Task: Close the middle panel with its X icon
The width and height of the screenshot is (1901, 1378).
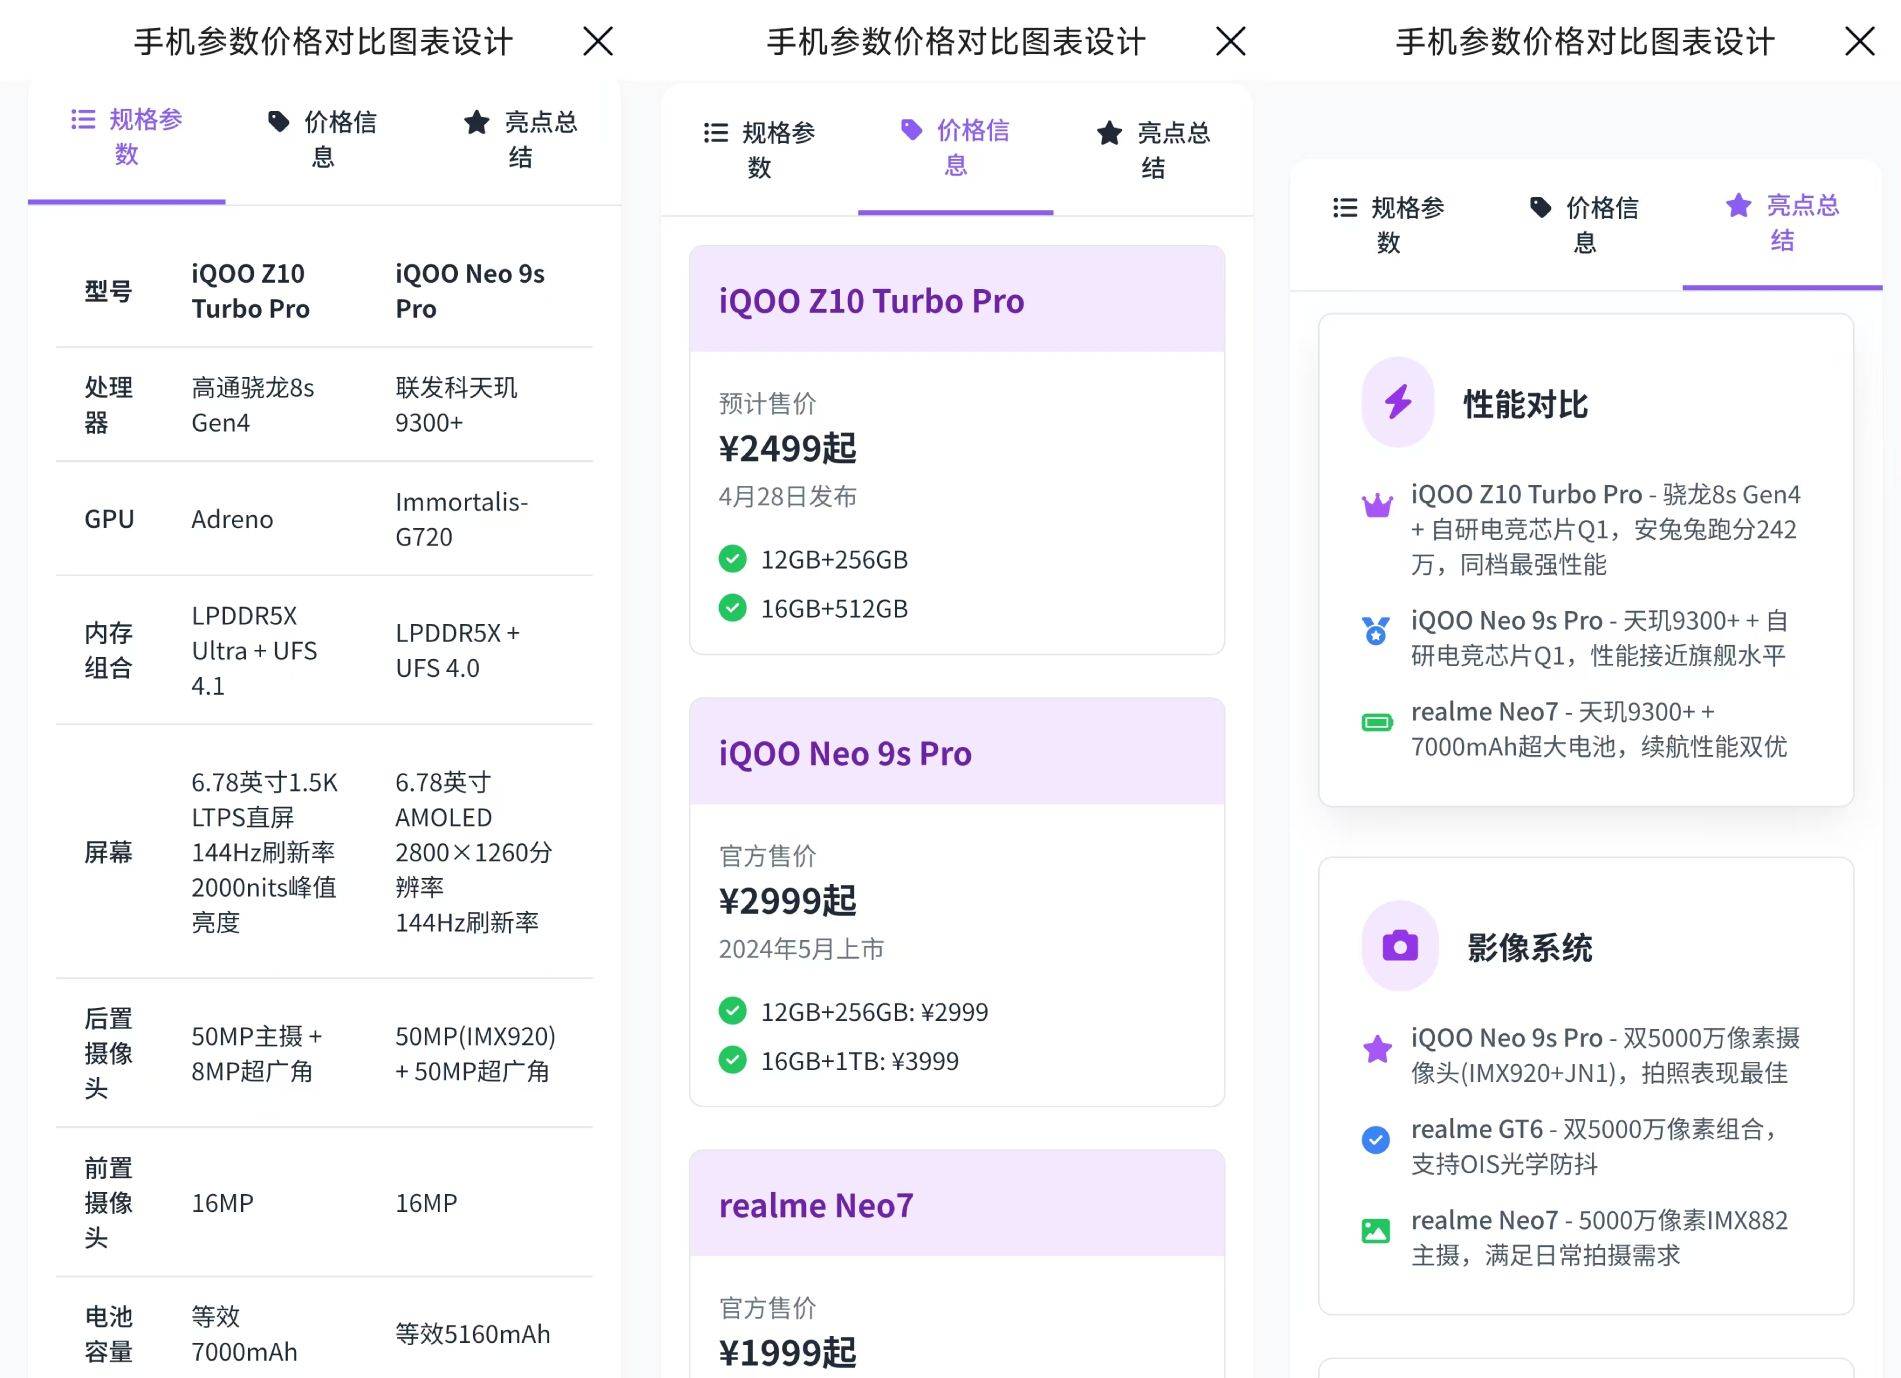Action: (1230, 41)
